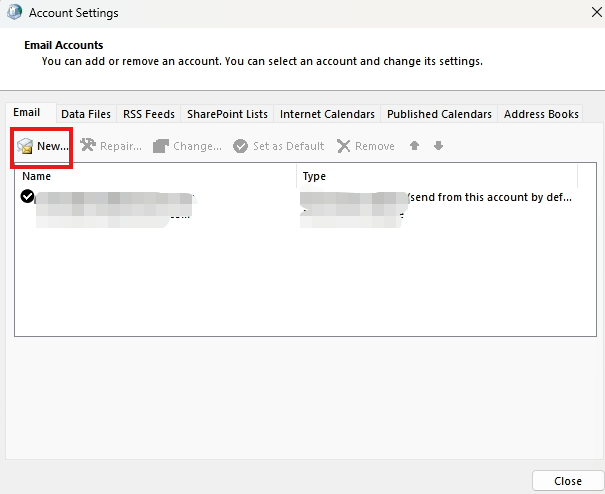The image size is (605, 494).
Task: Move account up with the up arrow
Action: 414,146
